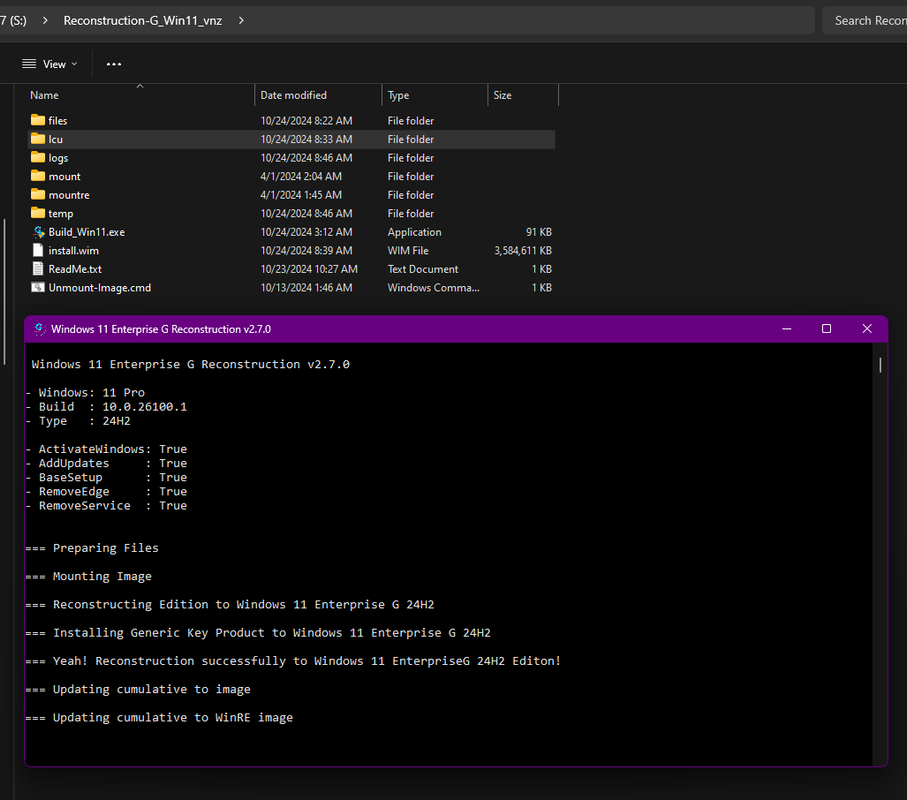Viewport: 907px width, 800px height.
Task: Click the Build : 10.0.26100.1 line
Action: (107, 407)
